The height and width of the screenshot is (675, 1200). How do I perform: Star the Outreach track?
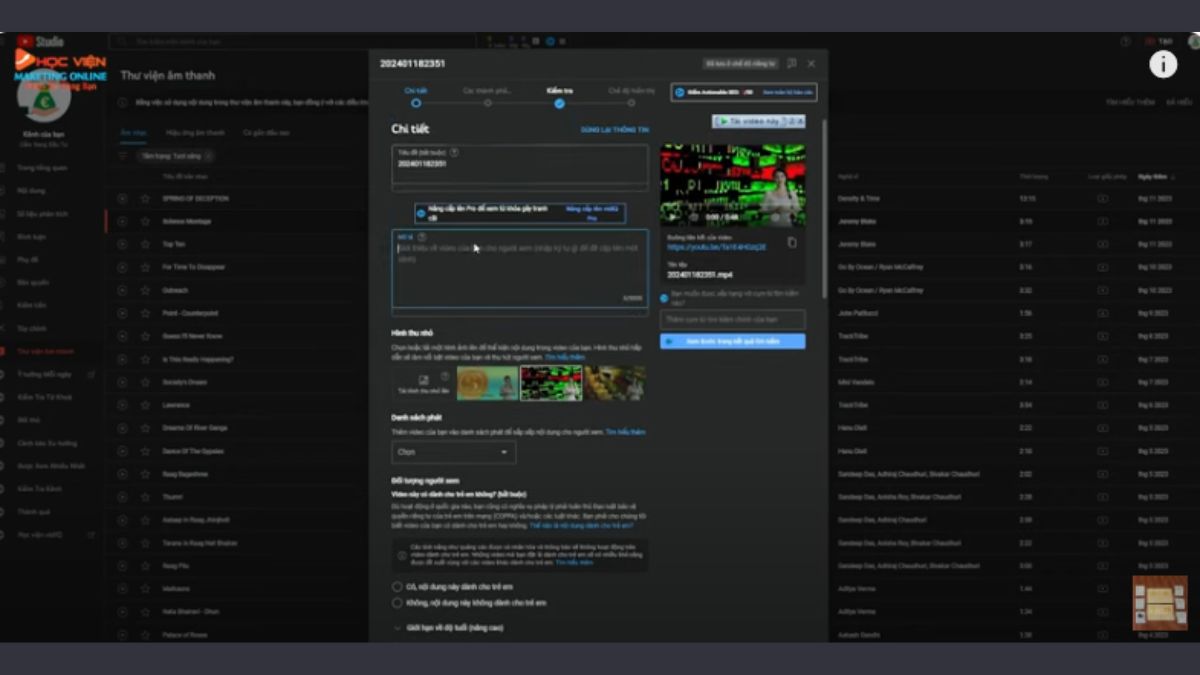[x=145, y=290]
